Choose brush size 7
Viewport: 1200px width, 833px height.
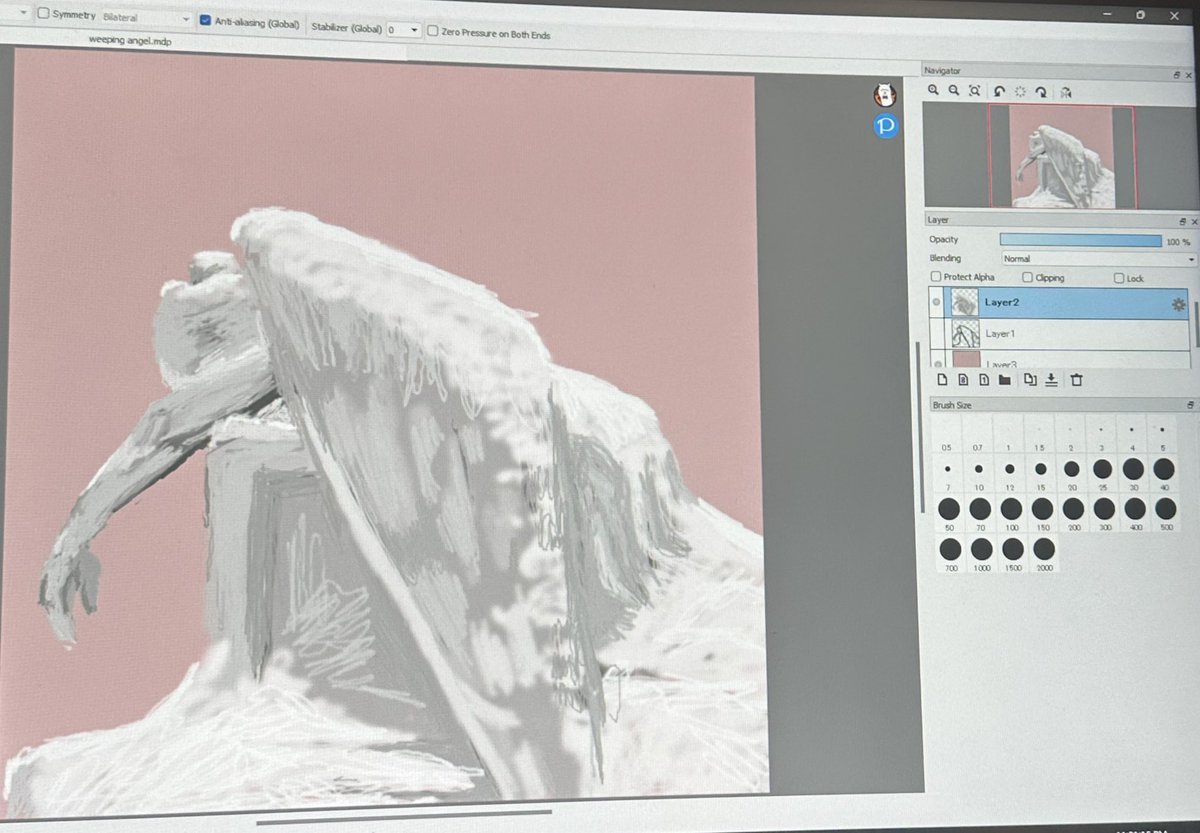[947, 473]
